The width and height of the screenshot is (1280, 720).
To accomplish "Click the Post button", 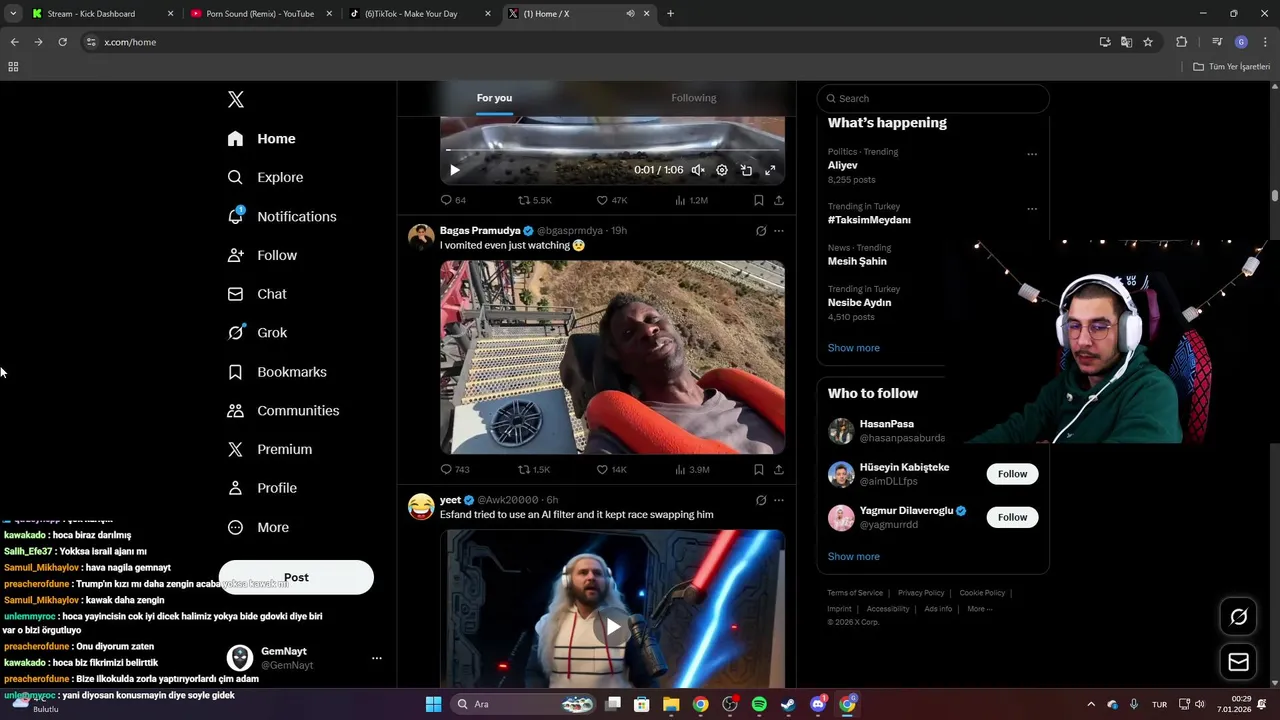I will [x=296, y=577].
